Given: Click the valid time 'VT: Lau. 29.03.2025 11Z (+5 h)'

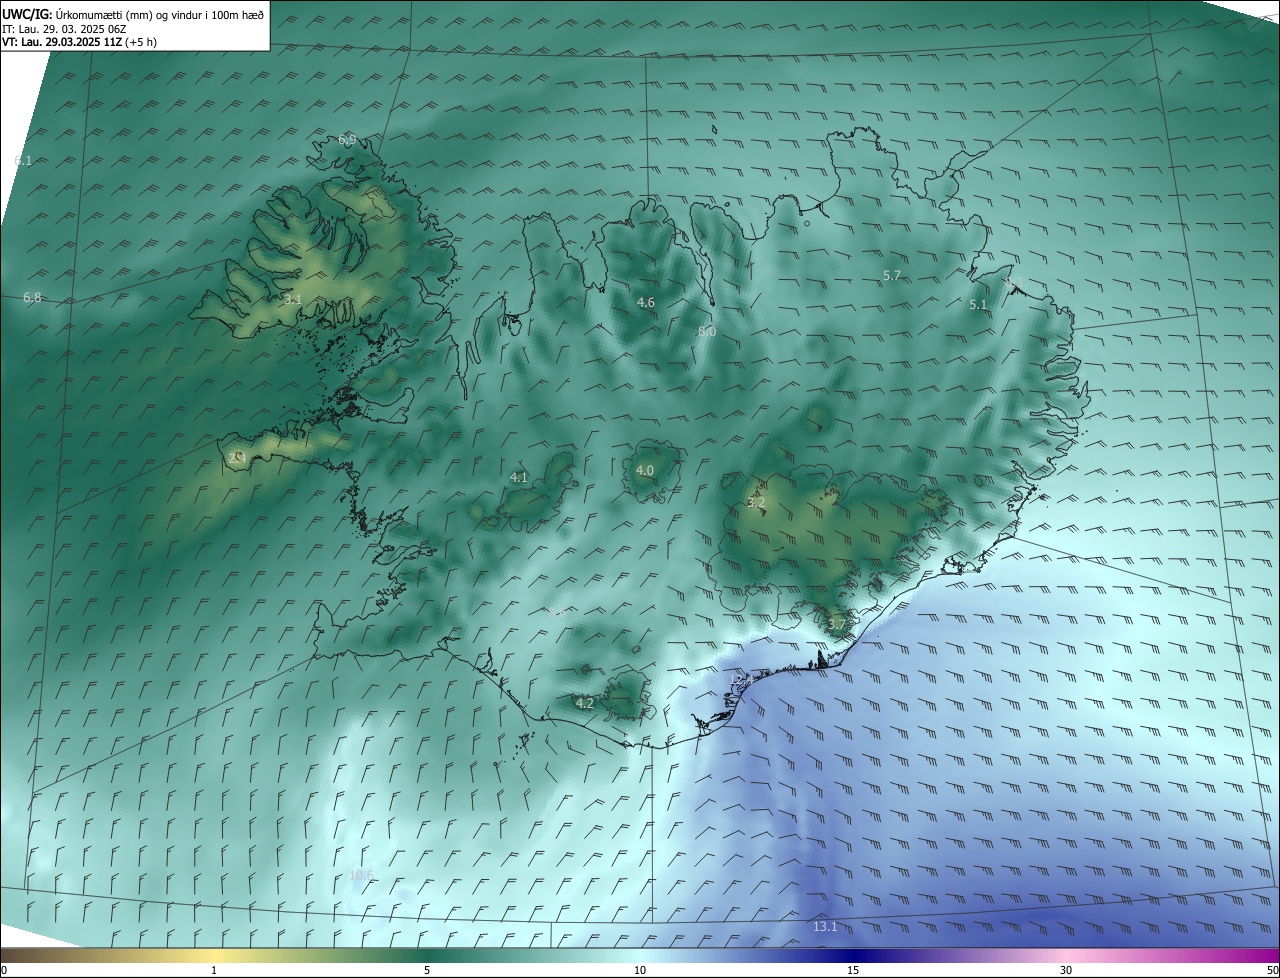Looking at the screenshot, I should [79, 42].
